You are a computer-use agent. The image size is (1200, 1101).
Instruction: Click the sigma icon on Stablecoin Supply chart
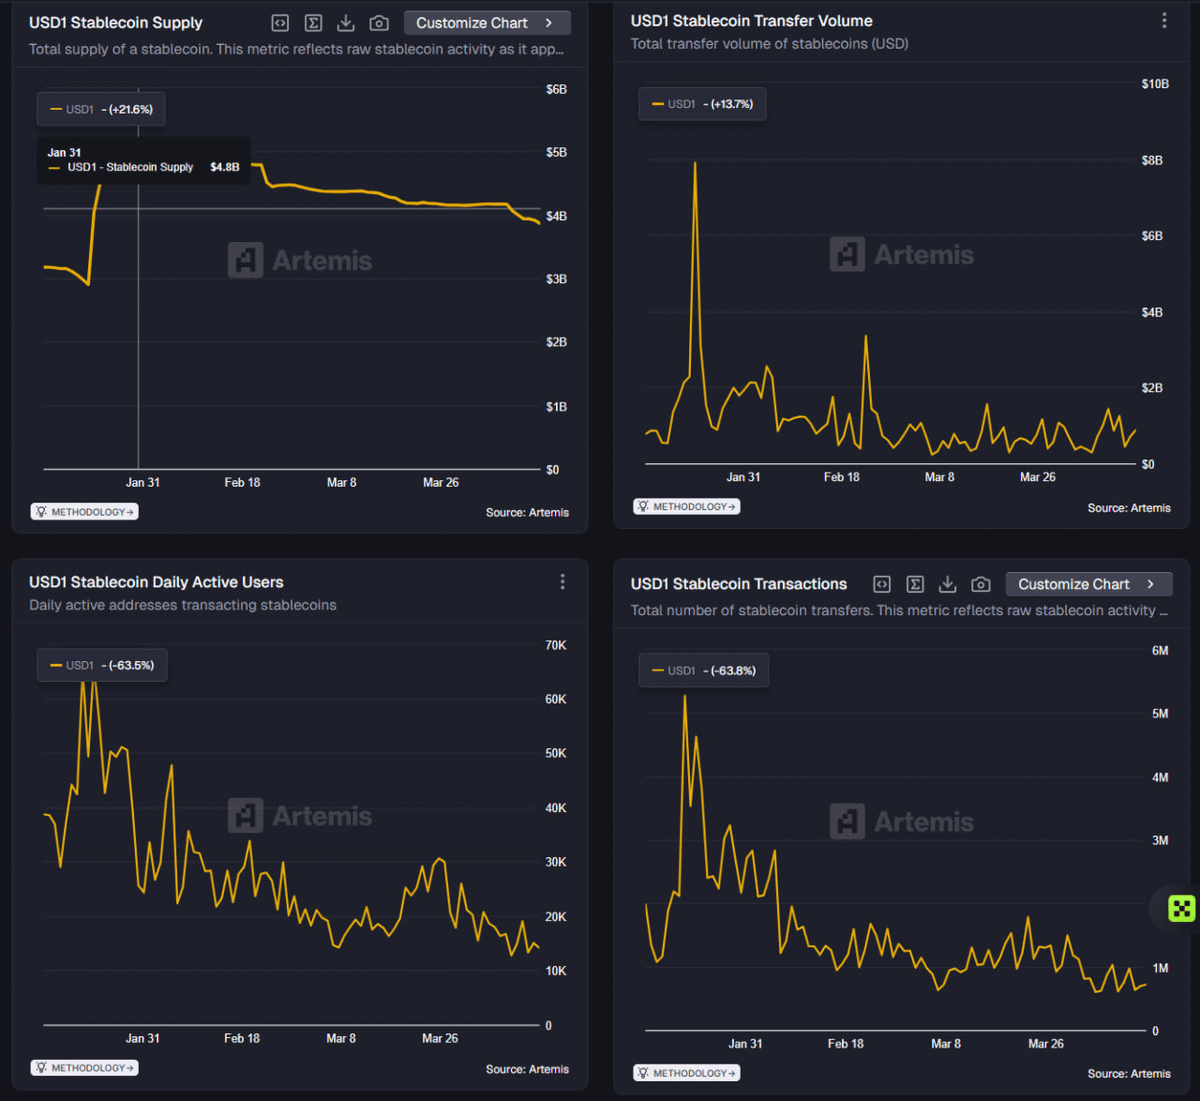tap(313, 23)
